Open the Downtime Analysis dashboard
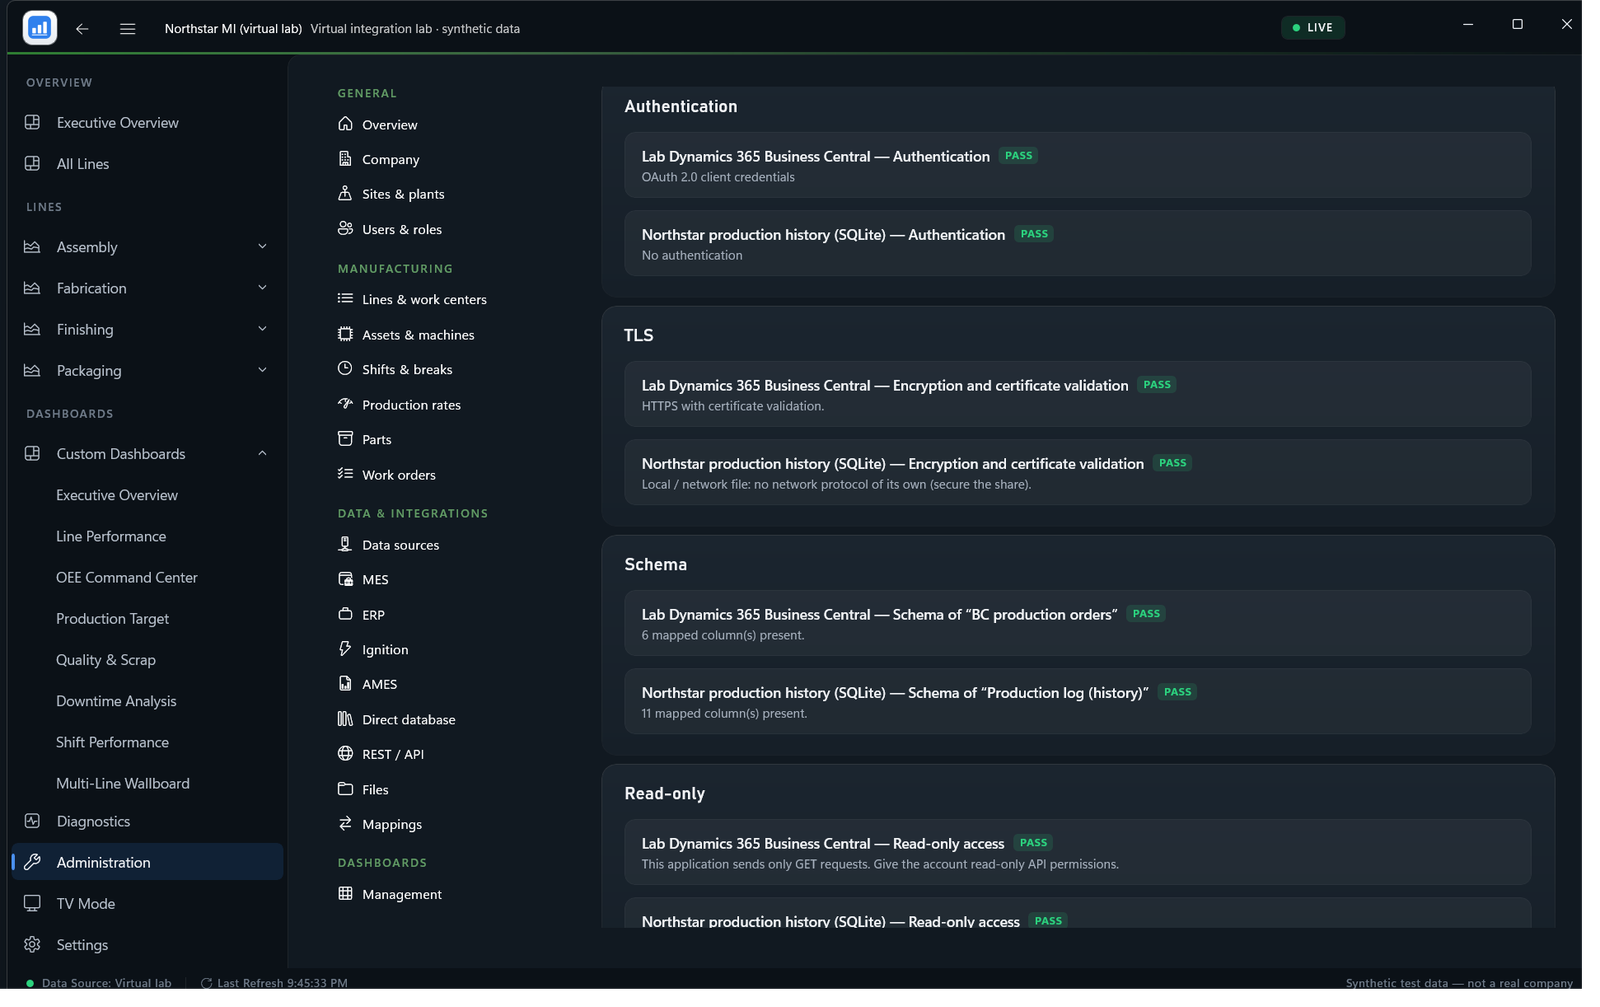1600x1007 pixels. (x=116, y=702)
